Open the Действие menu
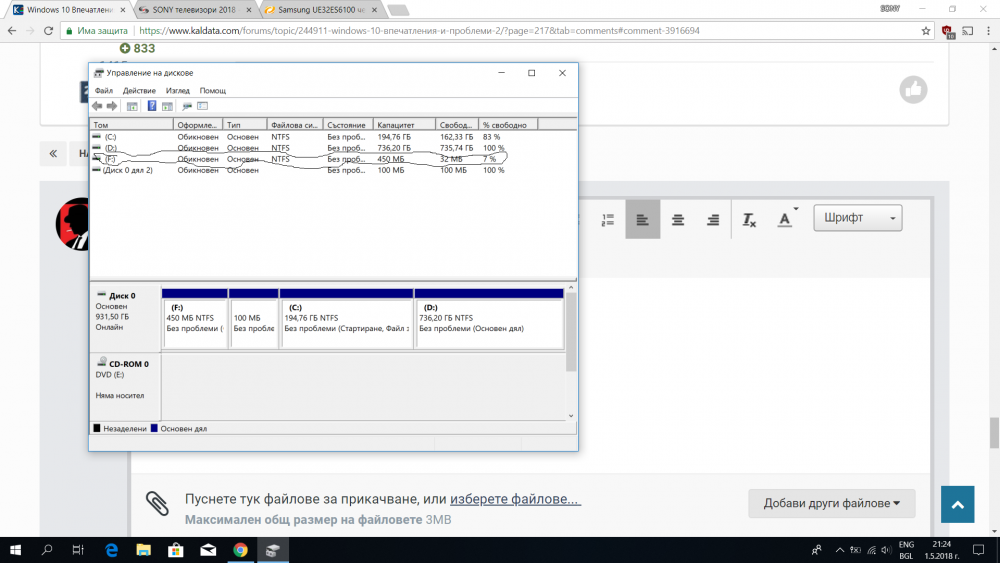This screenshot has width=1000, height=563. (139, 91)
